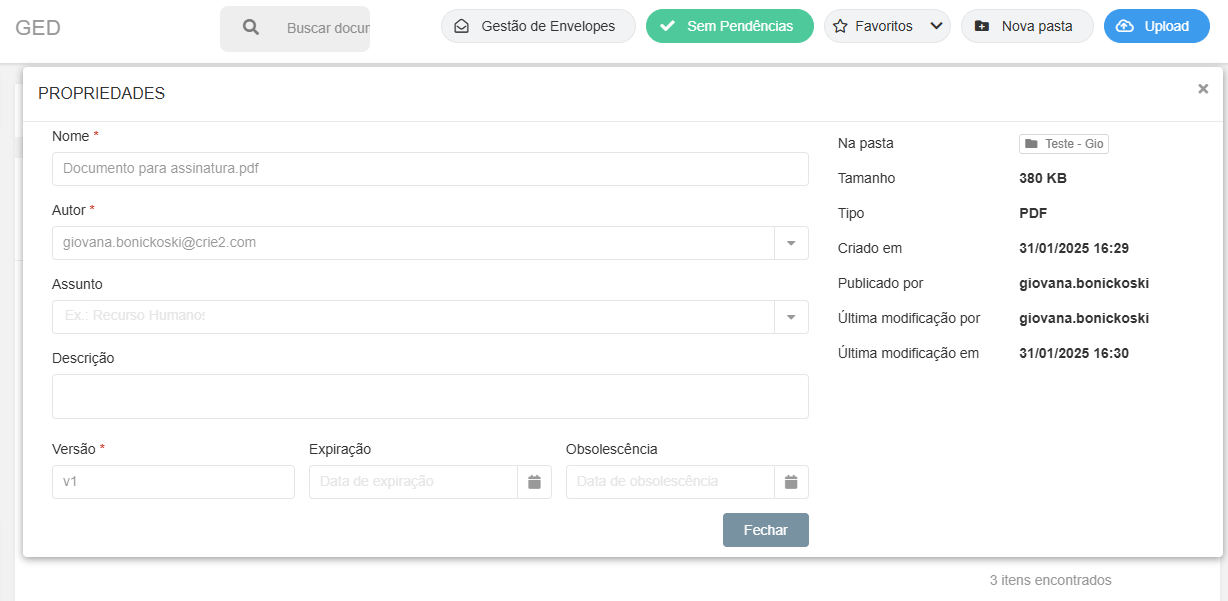Click the Versão input field
Screen dimensions: 1228x601
(x=173, y=482)
